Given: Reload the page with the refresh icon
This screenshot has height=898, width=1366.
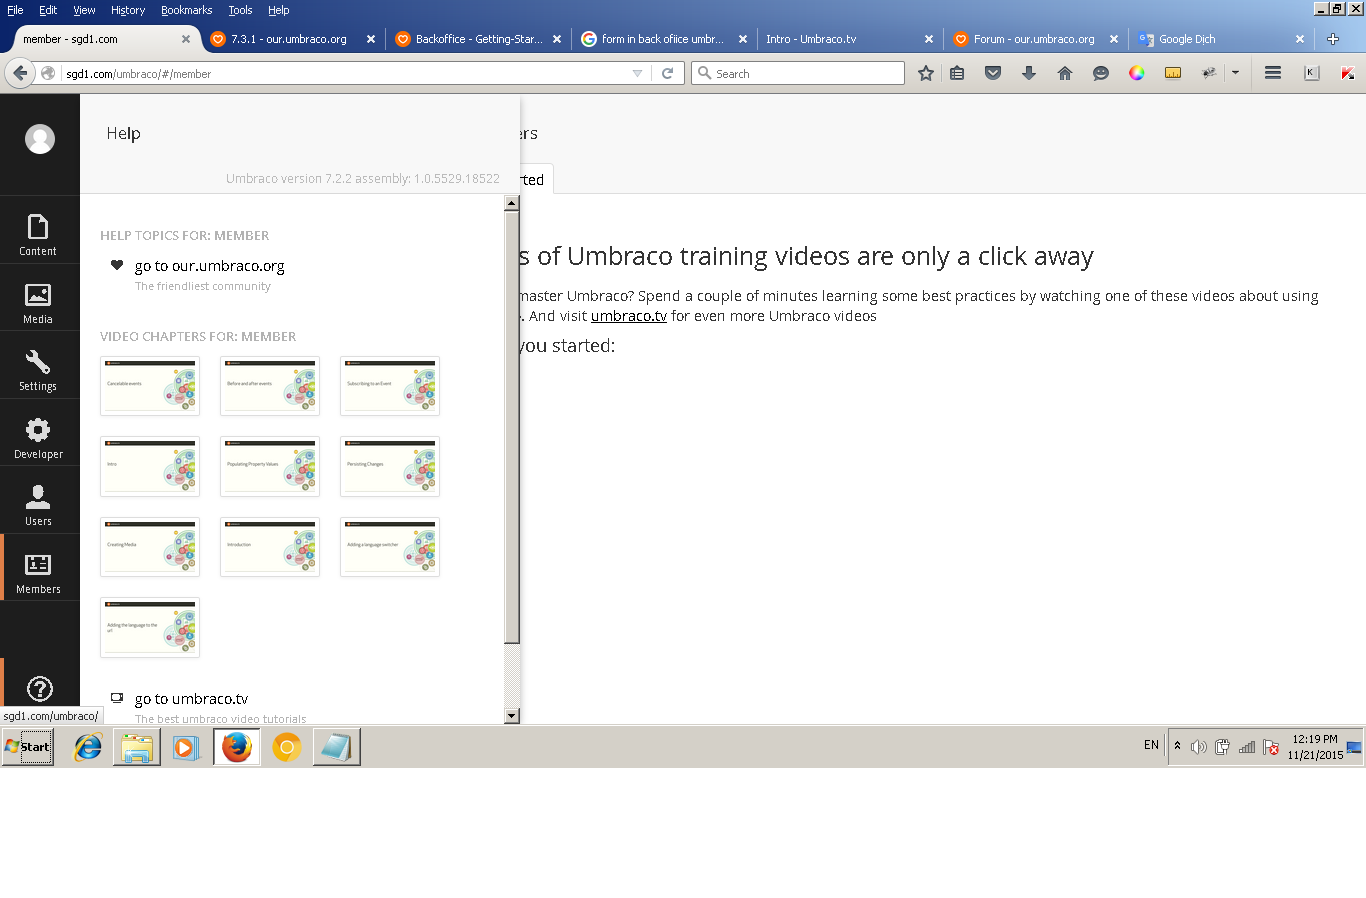Looking at the screenshot, I should click(x=667, y=73).
